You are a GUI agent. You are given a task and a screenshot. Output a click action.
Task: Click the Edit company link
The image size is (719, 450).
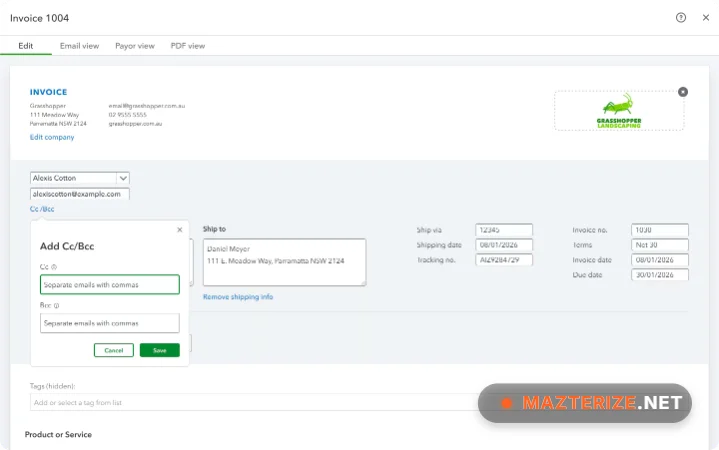[52, 137]
